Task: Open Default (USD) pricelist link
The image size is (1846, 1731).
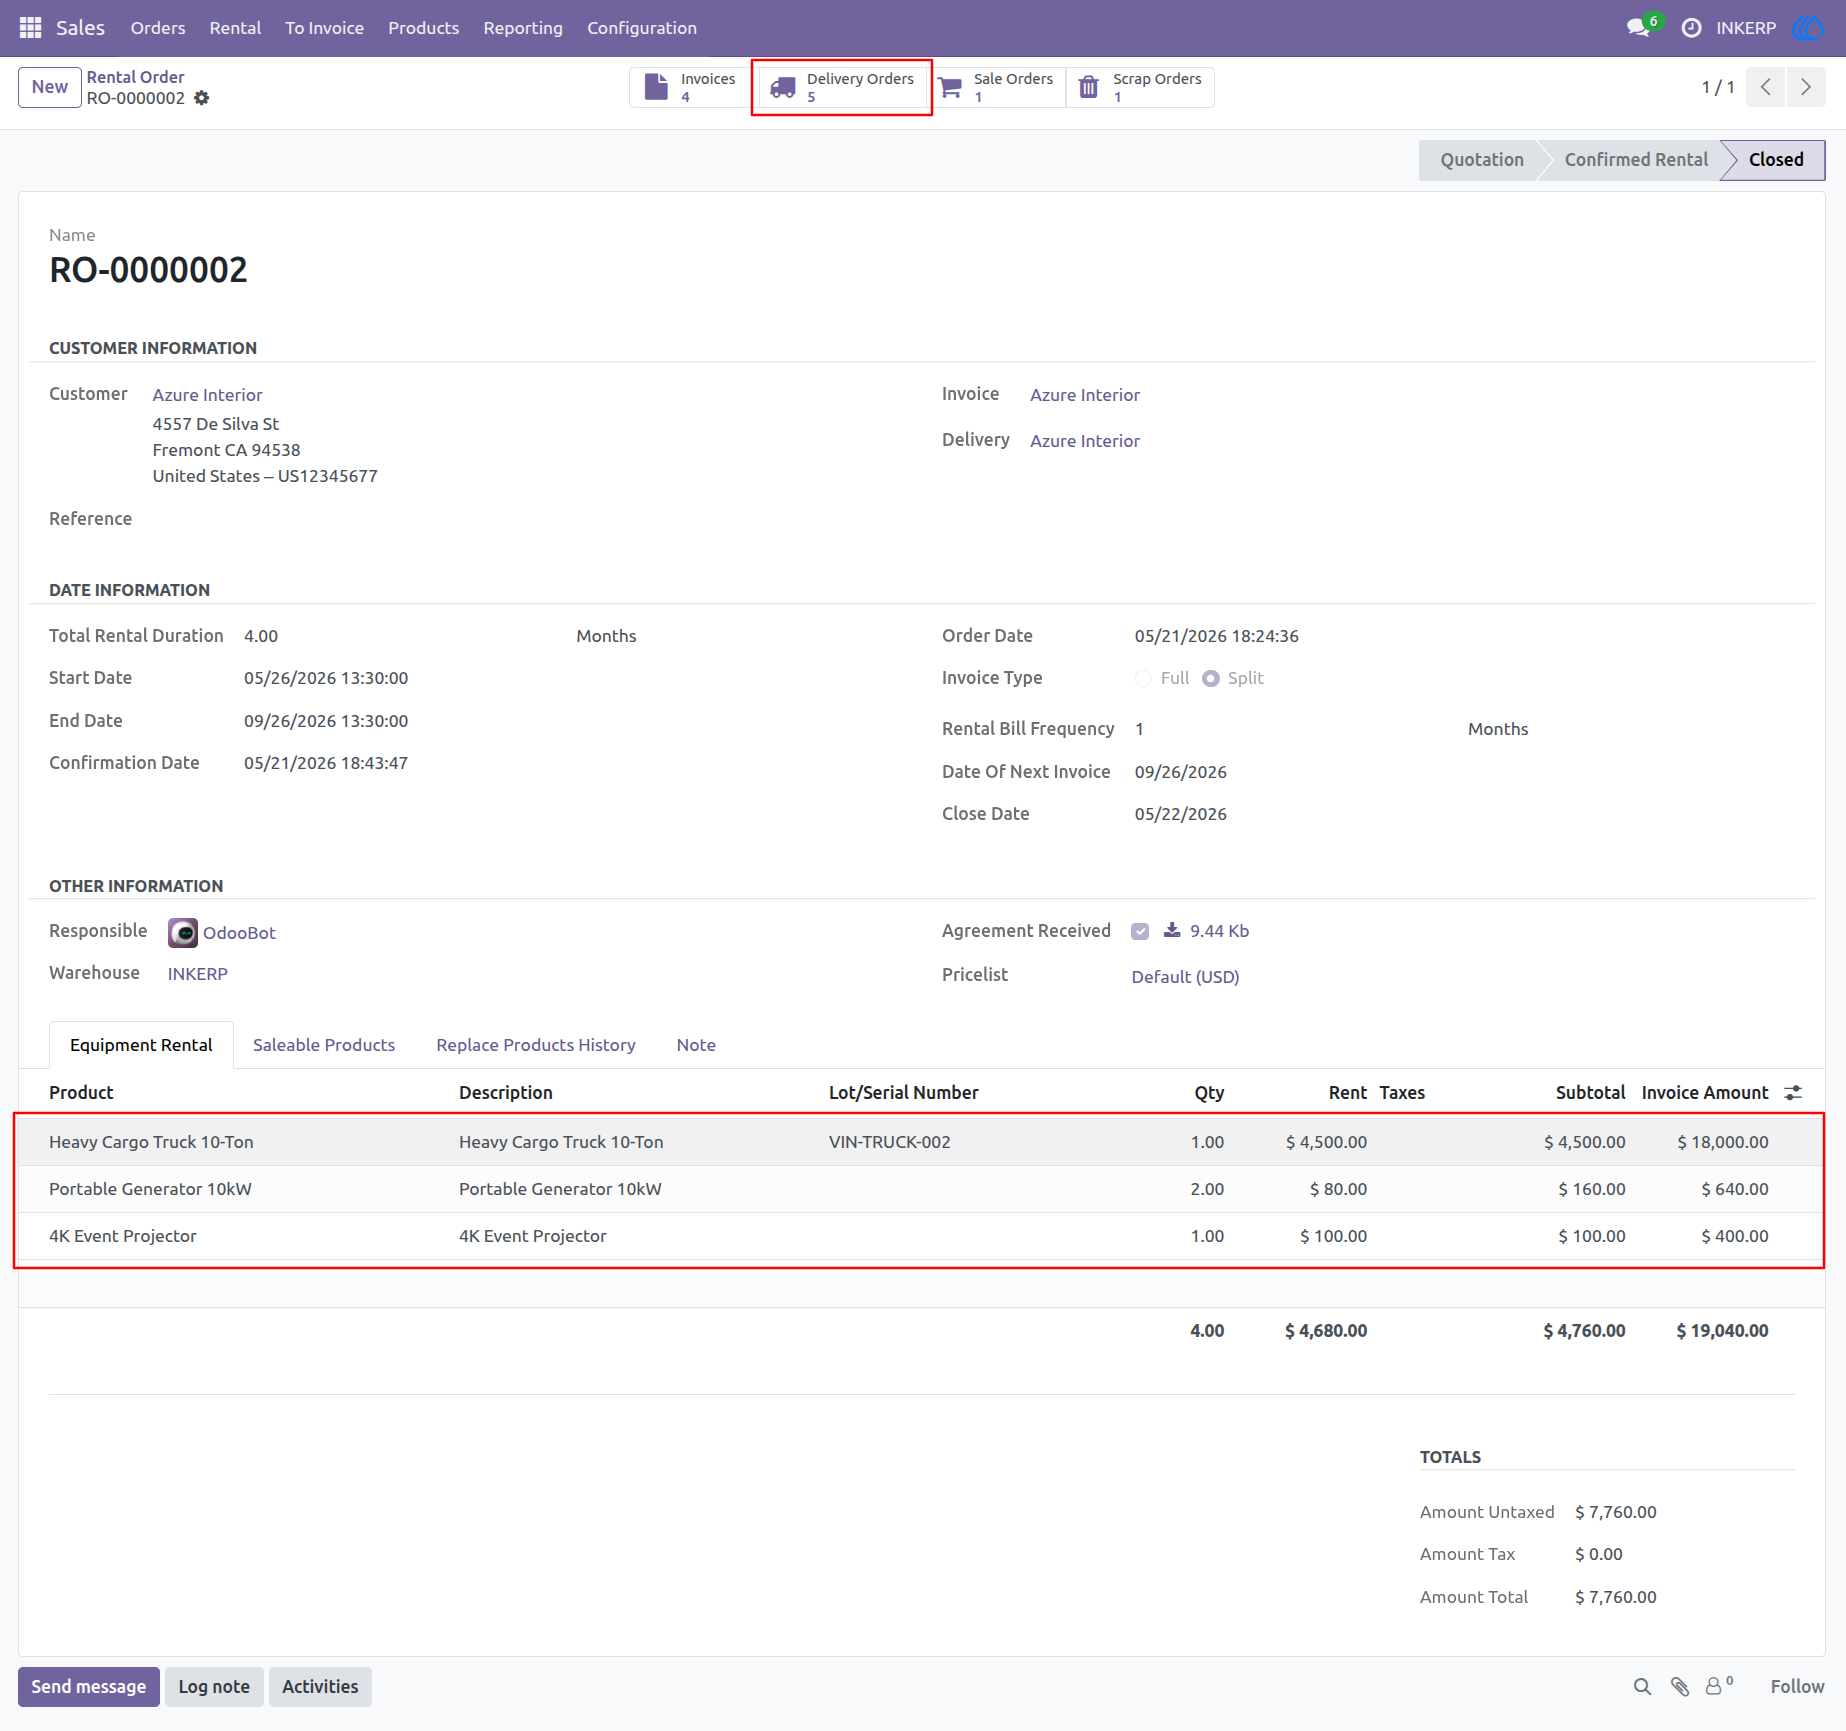Action: pyautogui.click(x=1185, y=977)
